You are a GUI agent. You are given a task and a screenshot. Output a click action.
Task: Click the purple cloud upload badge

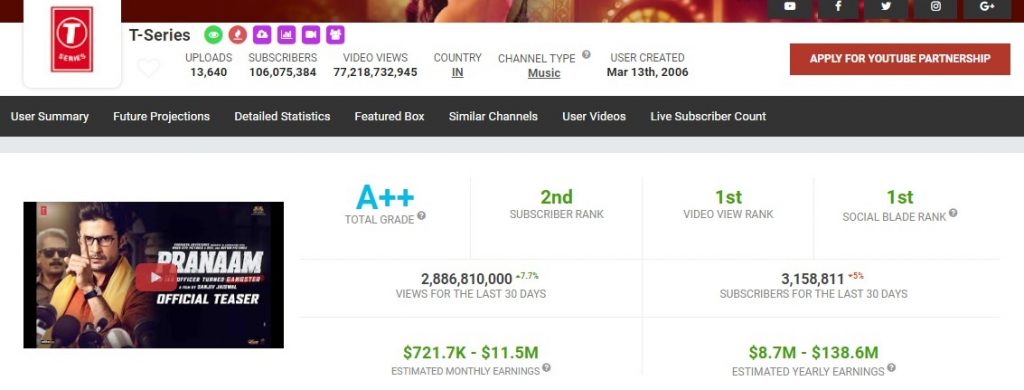tap(262, 35)
